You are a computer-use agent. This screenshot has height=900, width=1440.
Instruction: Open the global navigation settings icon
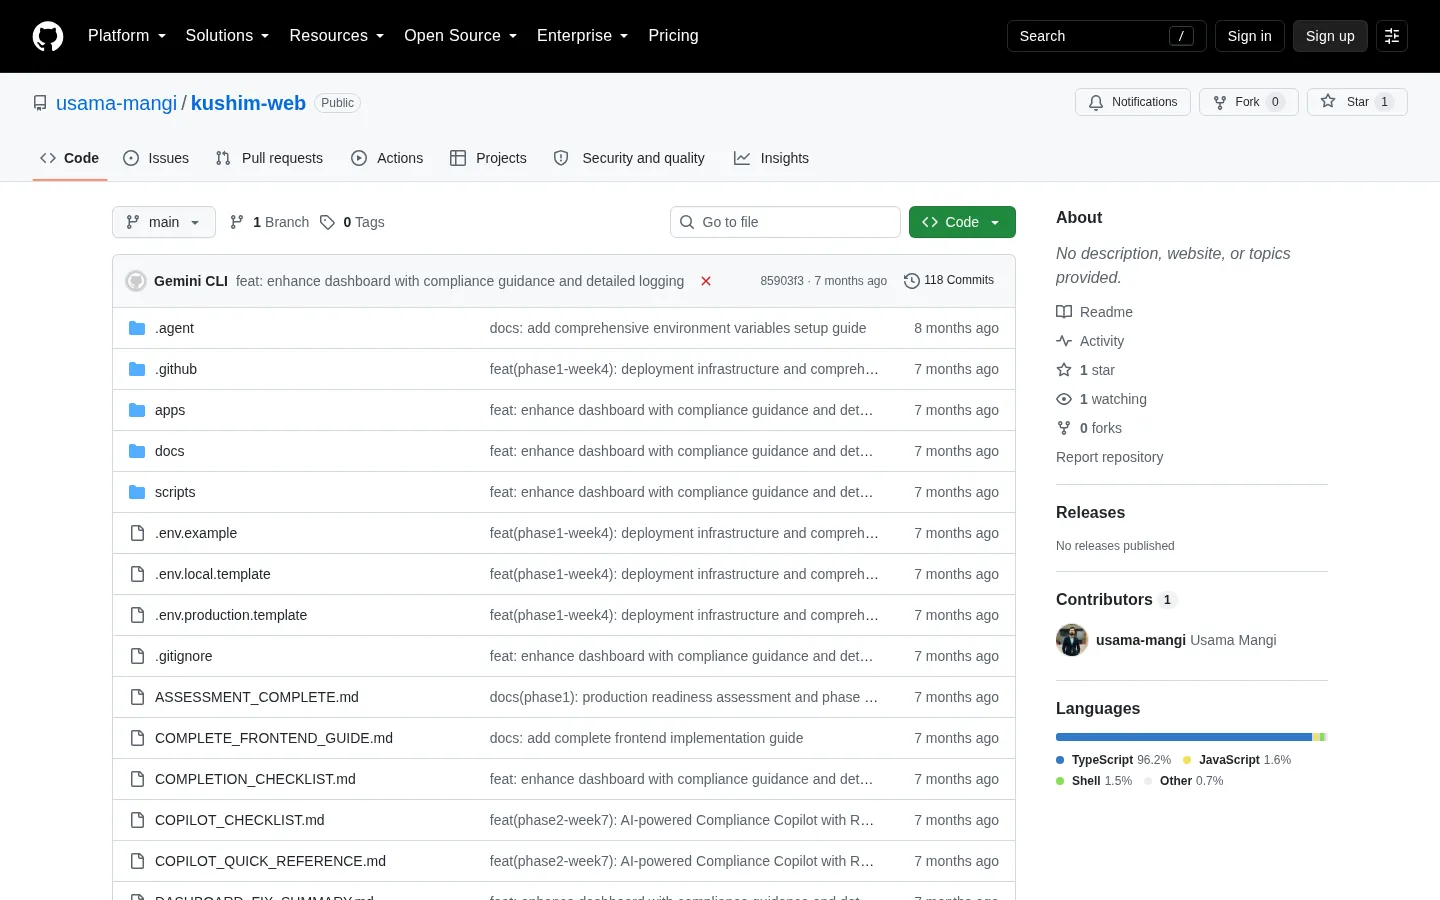[1392, 36]
